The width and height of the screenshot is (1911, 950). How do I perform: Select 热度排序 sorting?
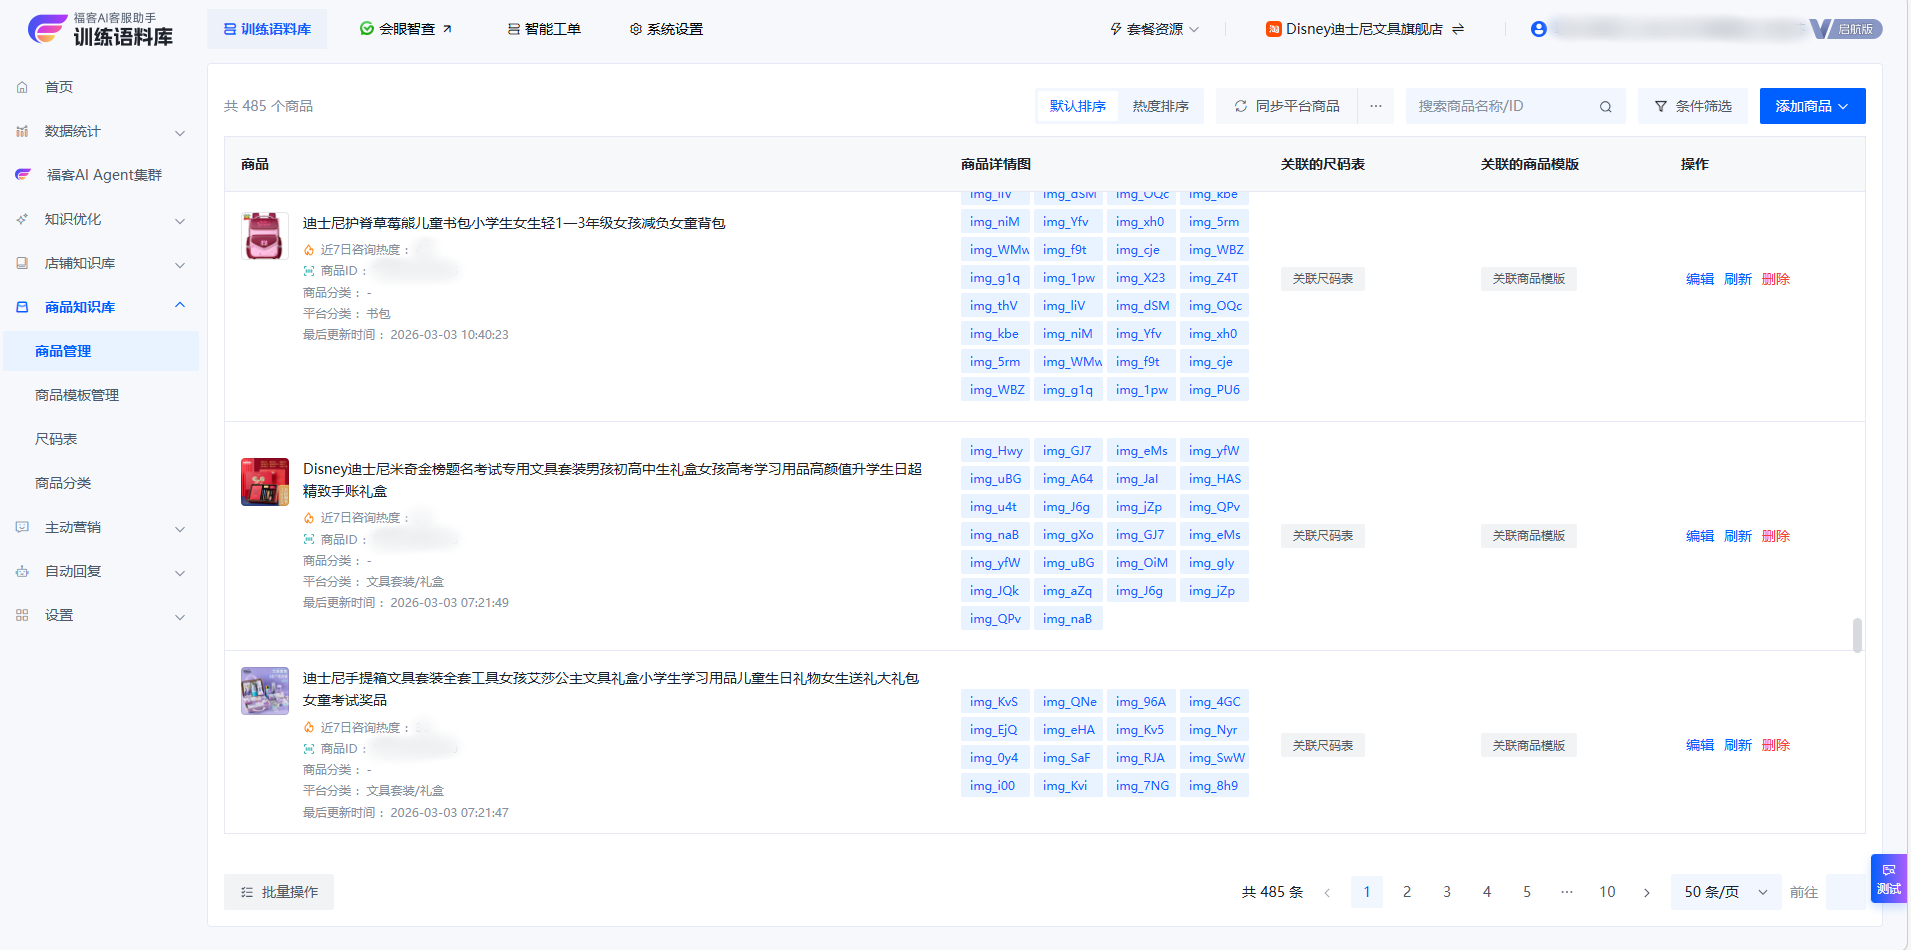[x=1160, y=106]
